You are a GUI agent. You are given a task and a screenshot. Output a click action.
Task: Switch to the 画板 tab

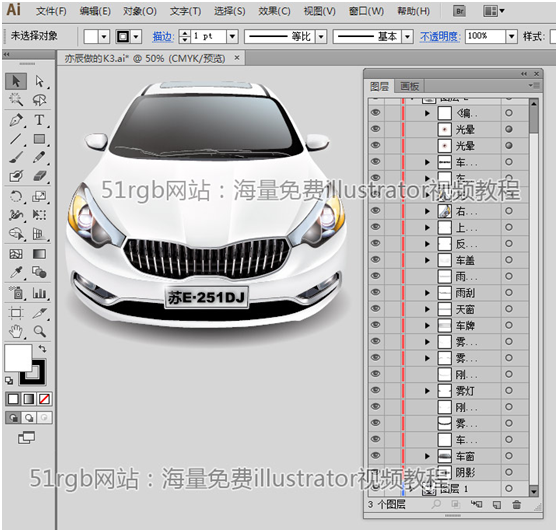tap(410, 86)
